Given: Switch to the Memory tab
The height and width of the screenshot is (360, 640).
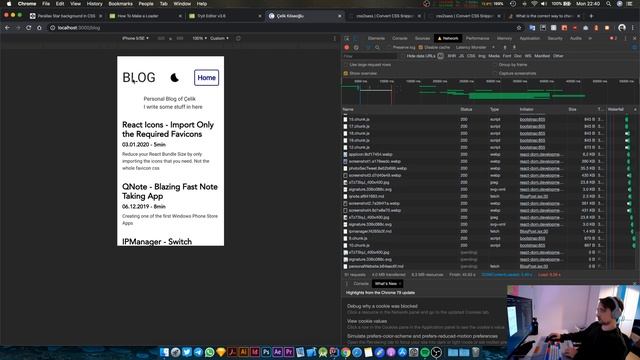Looking at the screenshot, I should pyautogui.click(x=504, y=38).
